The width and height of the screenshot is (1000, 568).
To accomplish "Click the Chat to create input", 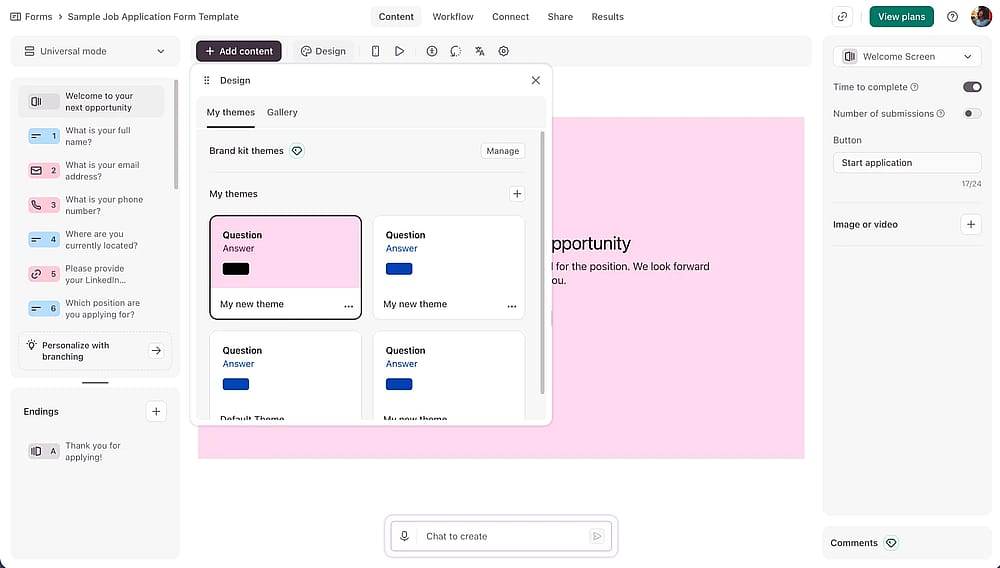I will (501, 536).
